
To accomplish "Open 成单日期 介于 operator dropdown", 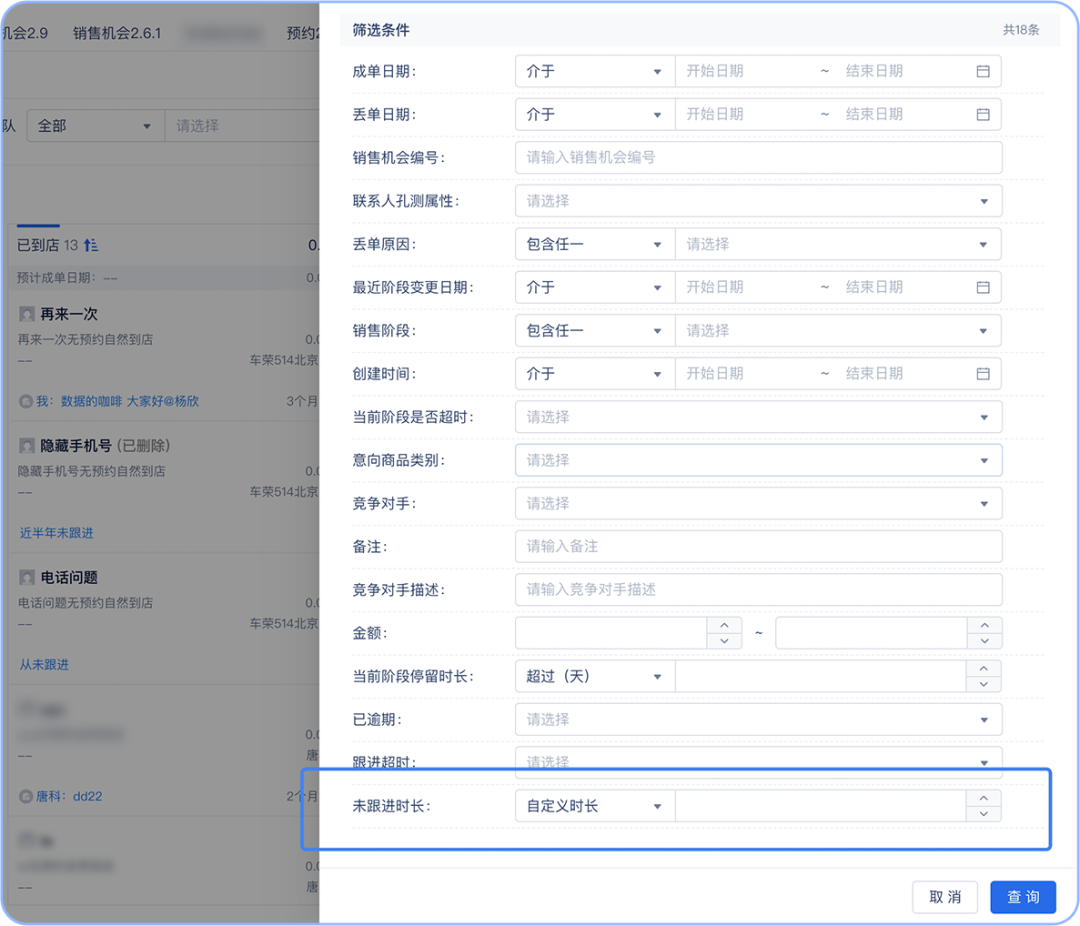I will tap(595, 71).
